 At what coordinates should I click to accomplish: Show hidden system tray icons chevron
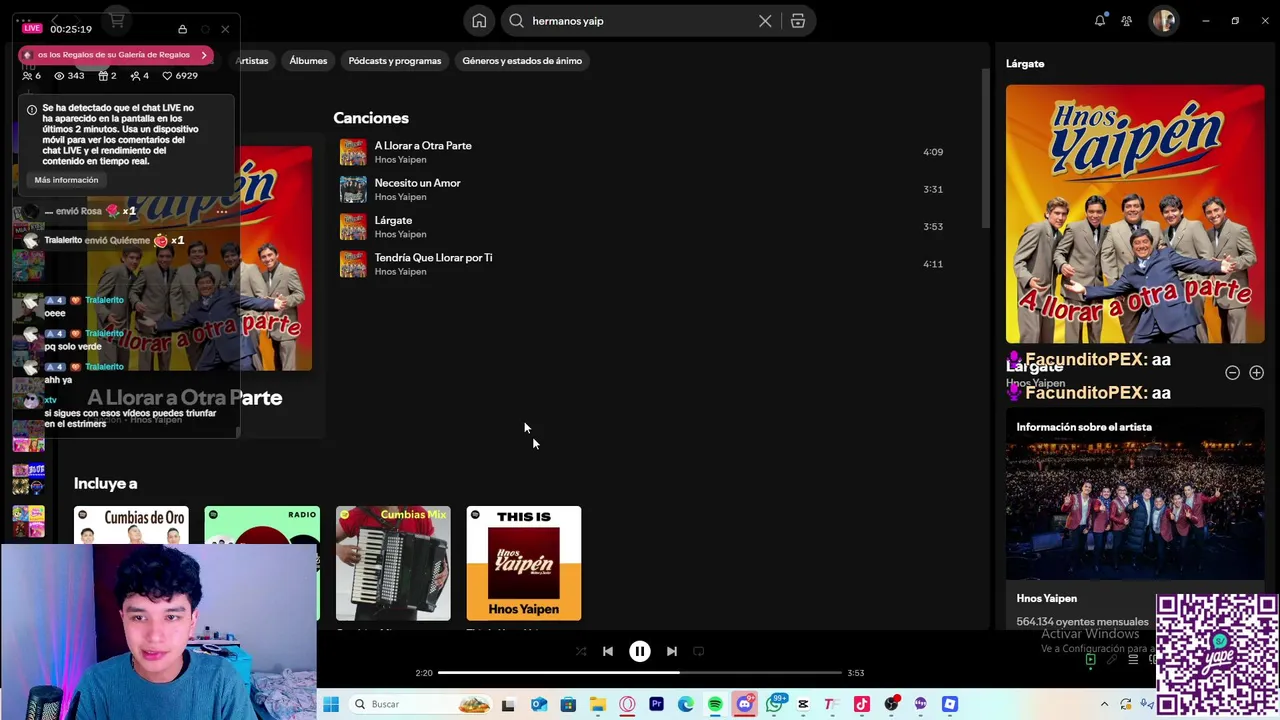[x=1104, y=704]
